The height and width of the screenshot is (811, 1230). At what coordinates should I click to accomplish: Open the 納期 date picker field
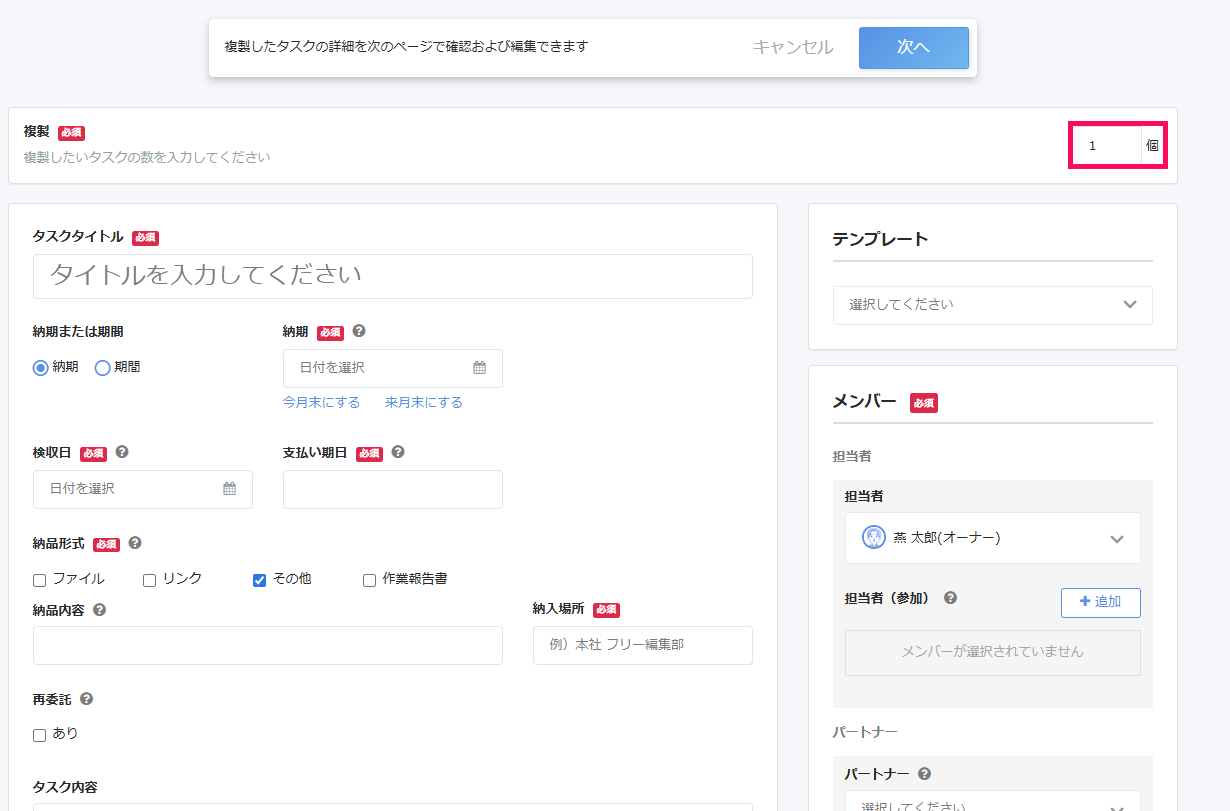tap(393, 368)
